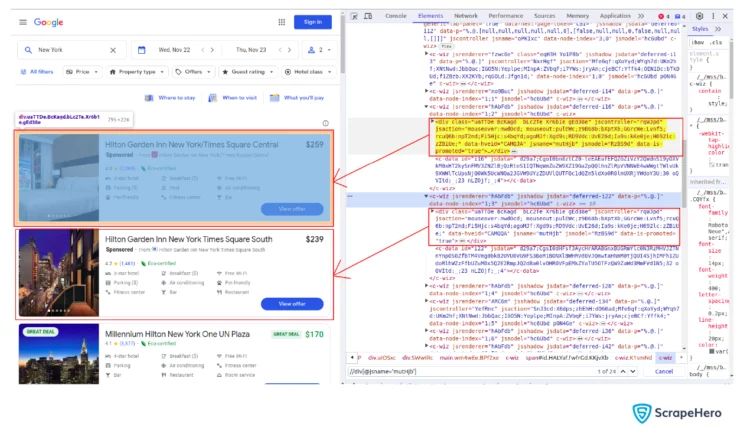Toggle DevTools device toolbar
Screen dimensions: 744x437
click(368, 16)
